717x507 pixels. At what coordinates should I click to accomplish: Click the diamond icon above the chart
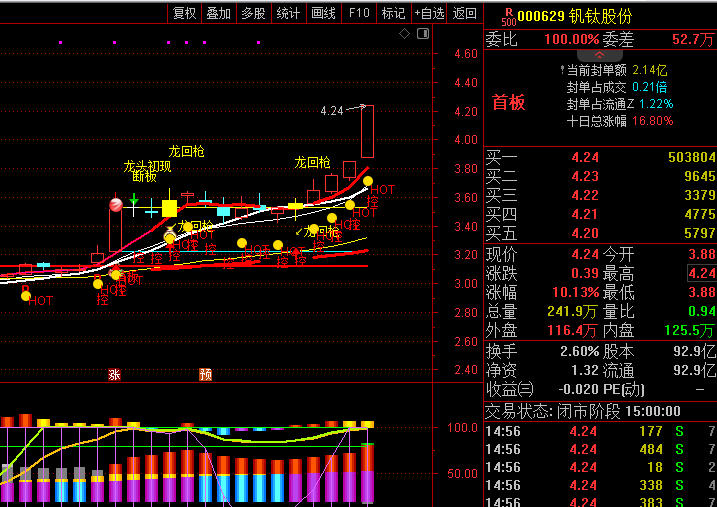405,33
